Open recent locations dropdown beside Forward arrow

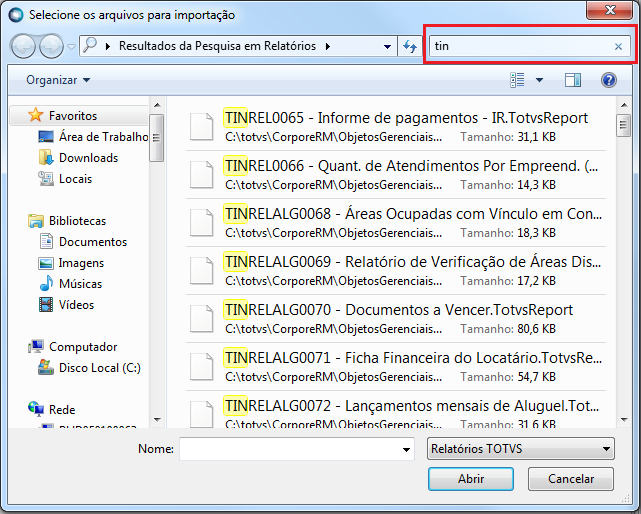tap(72, 47)
